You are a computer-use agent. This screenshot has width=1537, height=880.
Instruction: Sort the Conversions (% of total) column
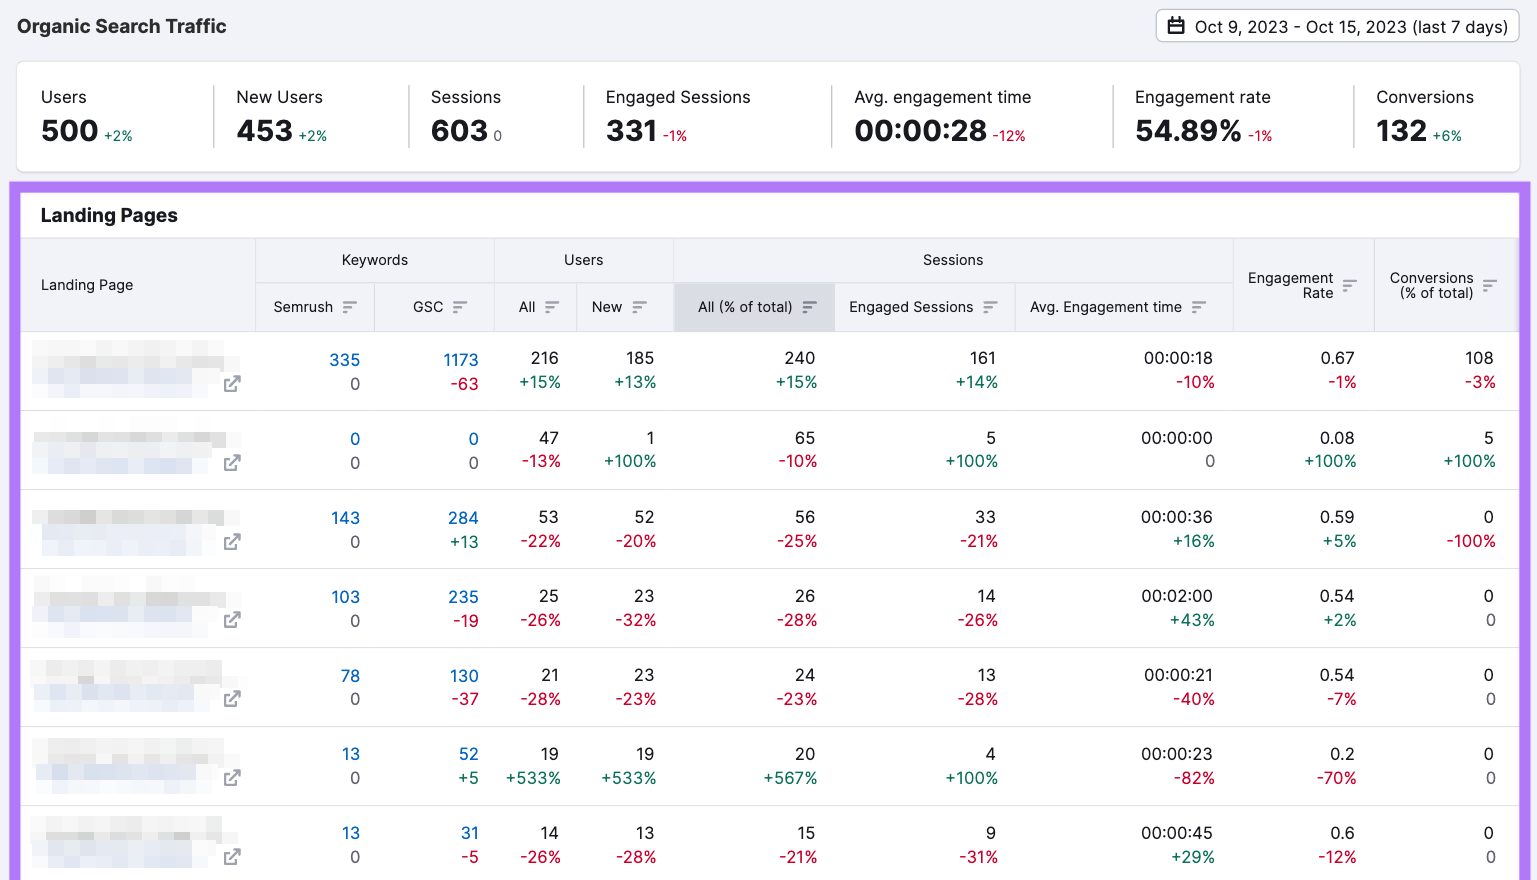point(1491,284)
